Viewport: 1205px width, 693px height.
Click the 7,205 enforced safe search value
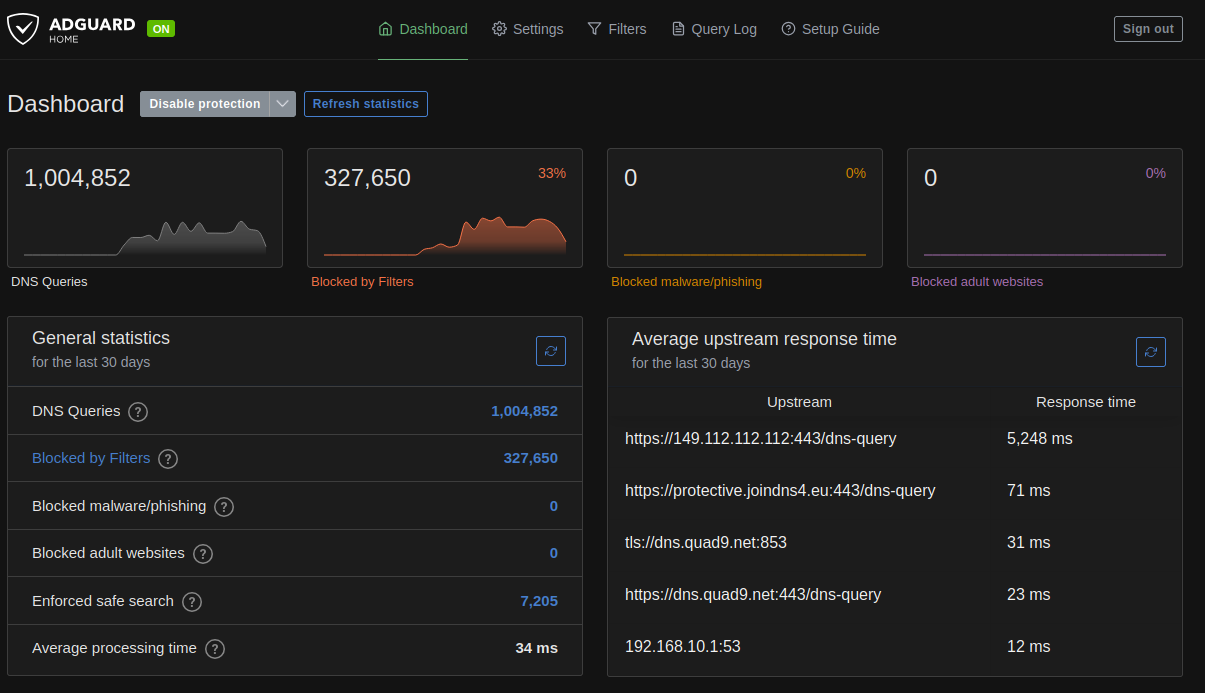[x=539, y=601]
